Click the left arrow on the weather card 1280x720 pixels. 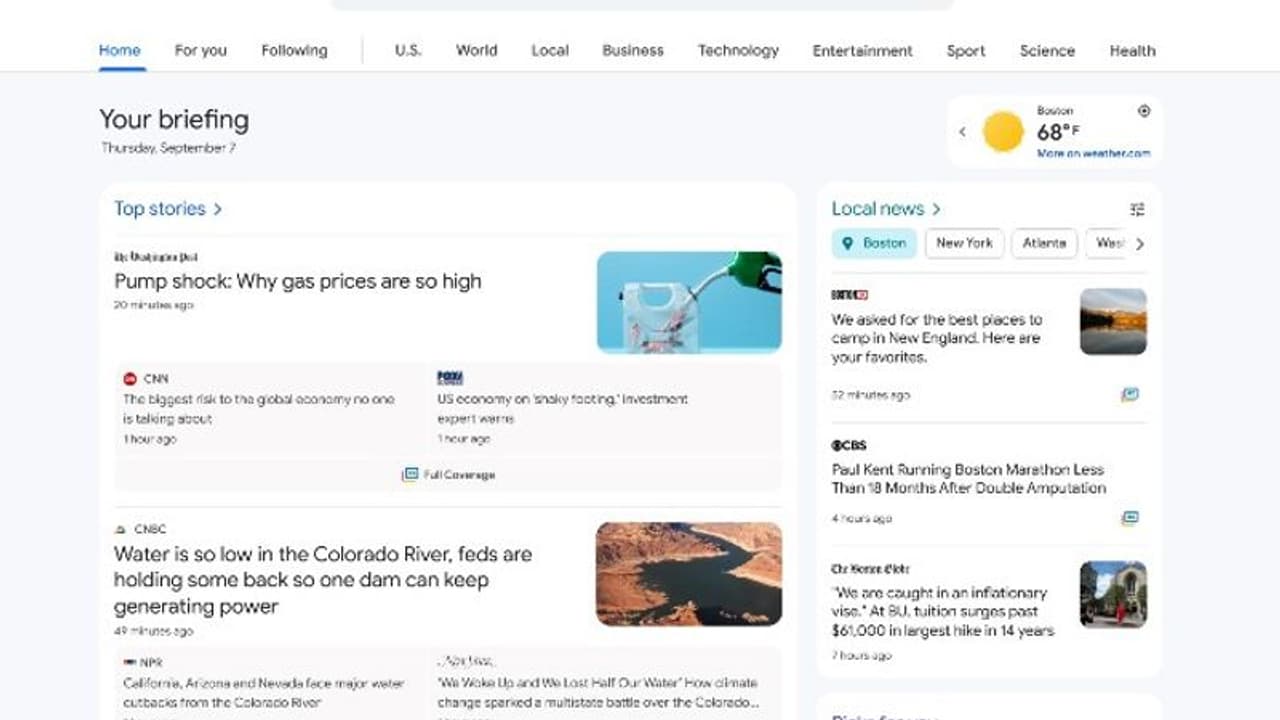coord(962,132)
